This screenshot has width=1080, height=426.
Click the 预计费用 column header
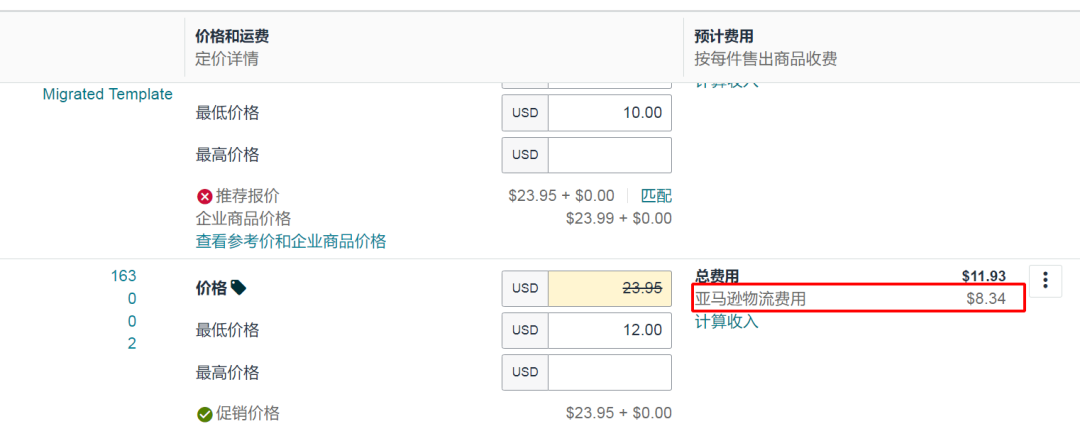(x=723, y=37)
